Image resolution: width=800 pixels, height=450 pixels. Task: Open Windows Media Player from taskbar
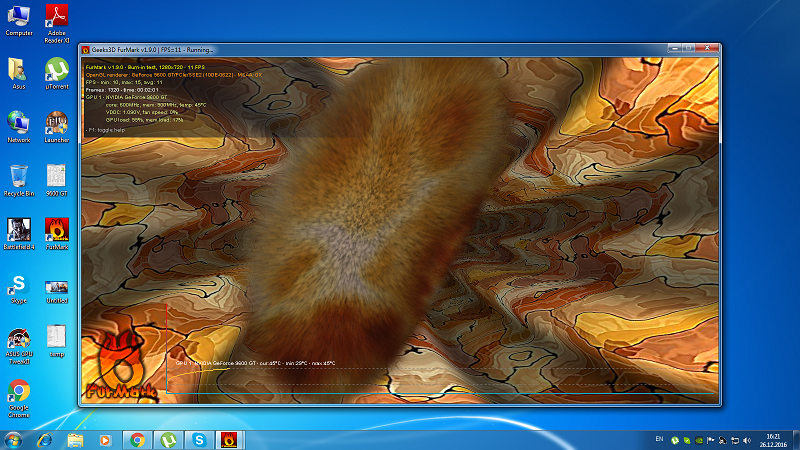pyautogui.click(x=105, y=440)
